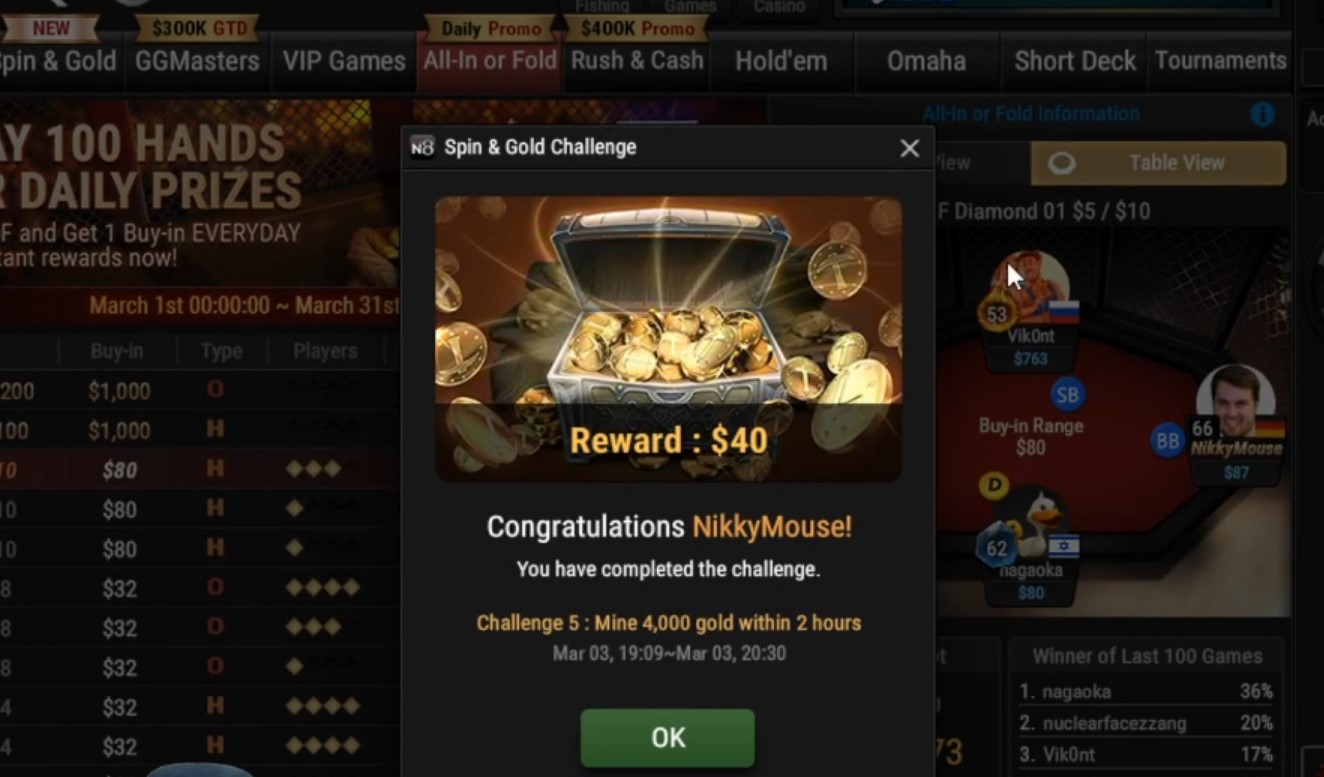Click the All-In or Fold information icon

pyautogui.click(x=1263, y=114)
